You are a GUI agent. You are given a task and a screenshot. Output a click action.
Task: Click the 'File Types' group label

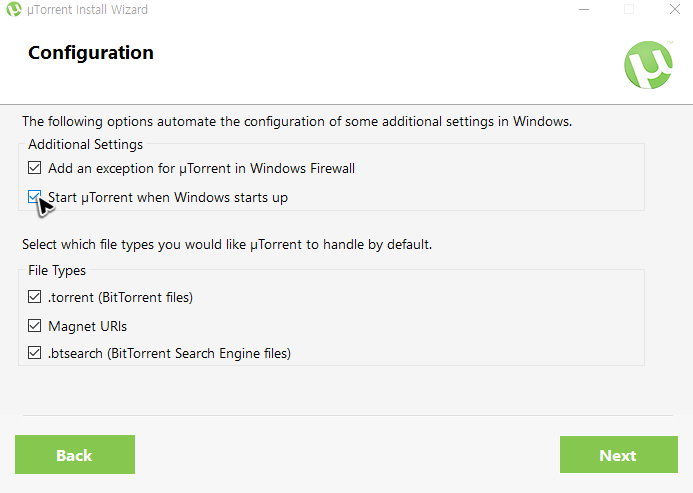pos(57,270)
